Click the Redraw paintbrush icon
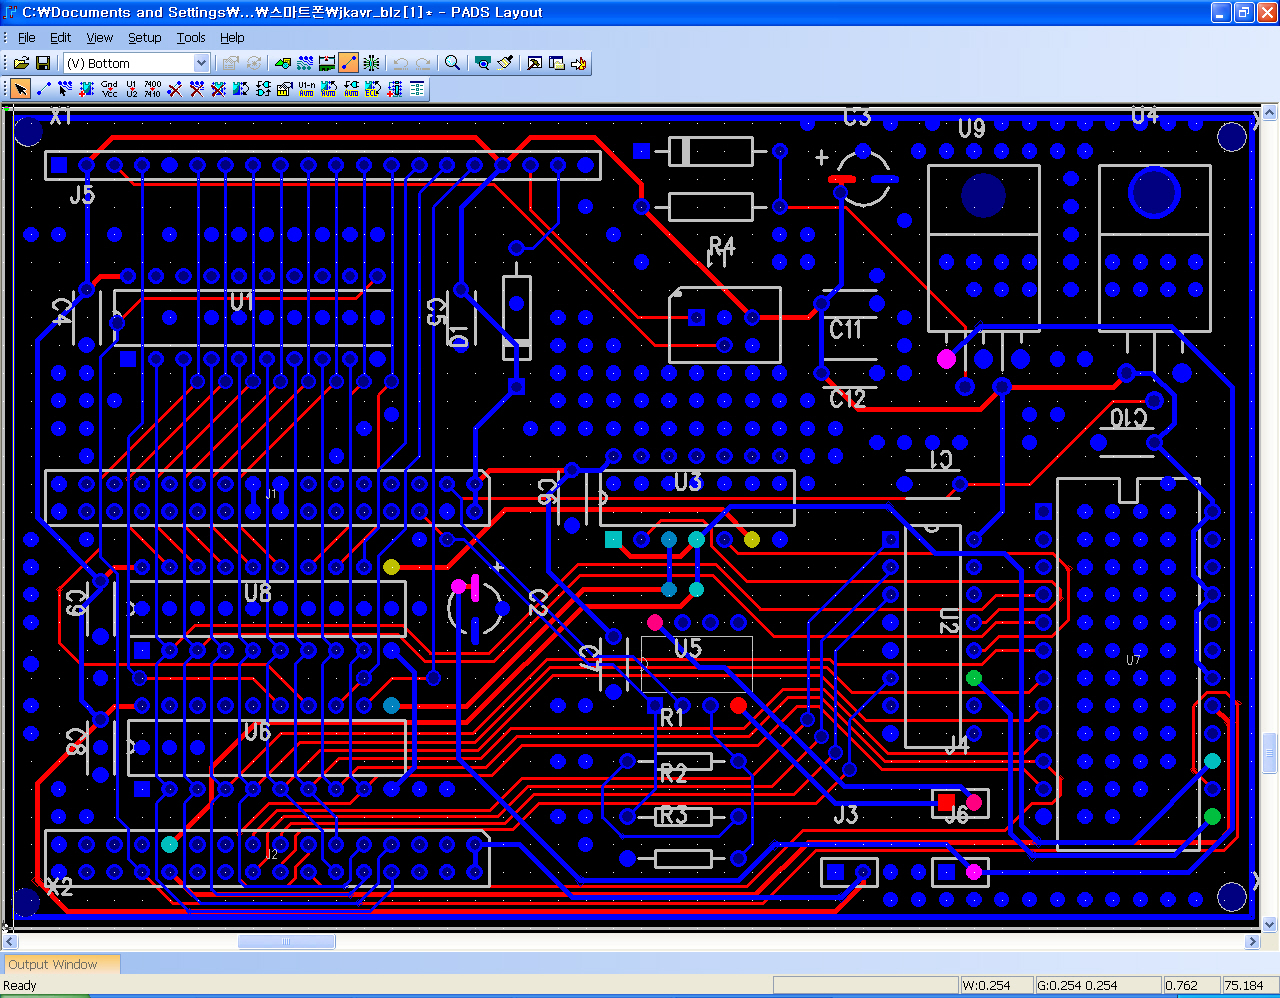 click(505, 63)
